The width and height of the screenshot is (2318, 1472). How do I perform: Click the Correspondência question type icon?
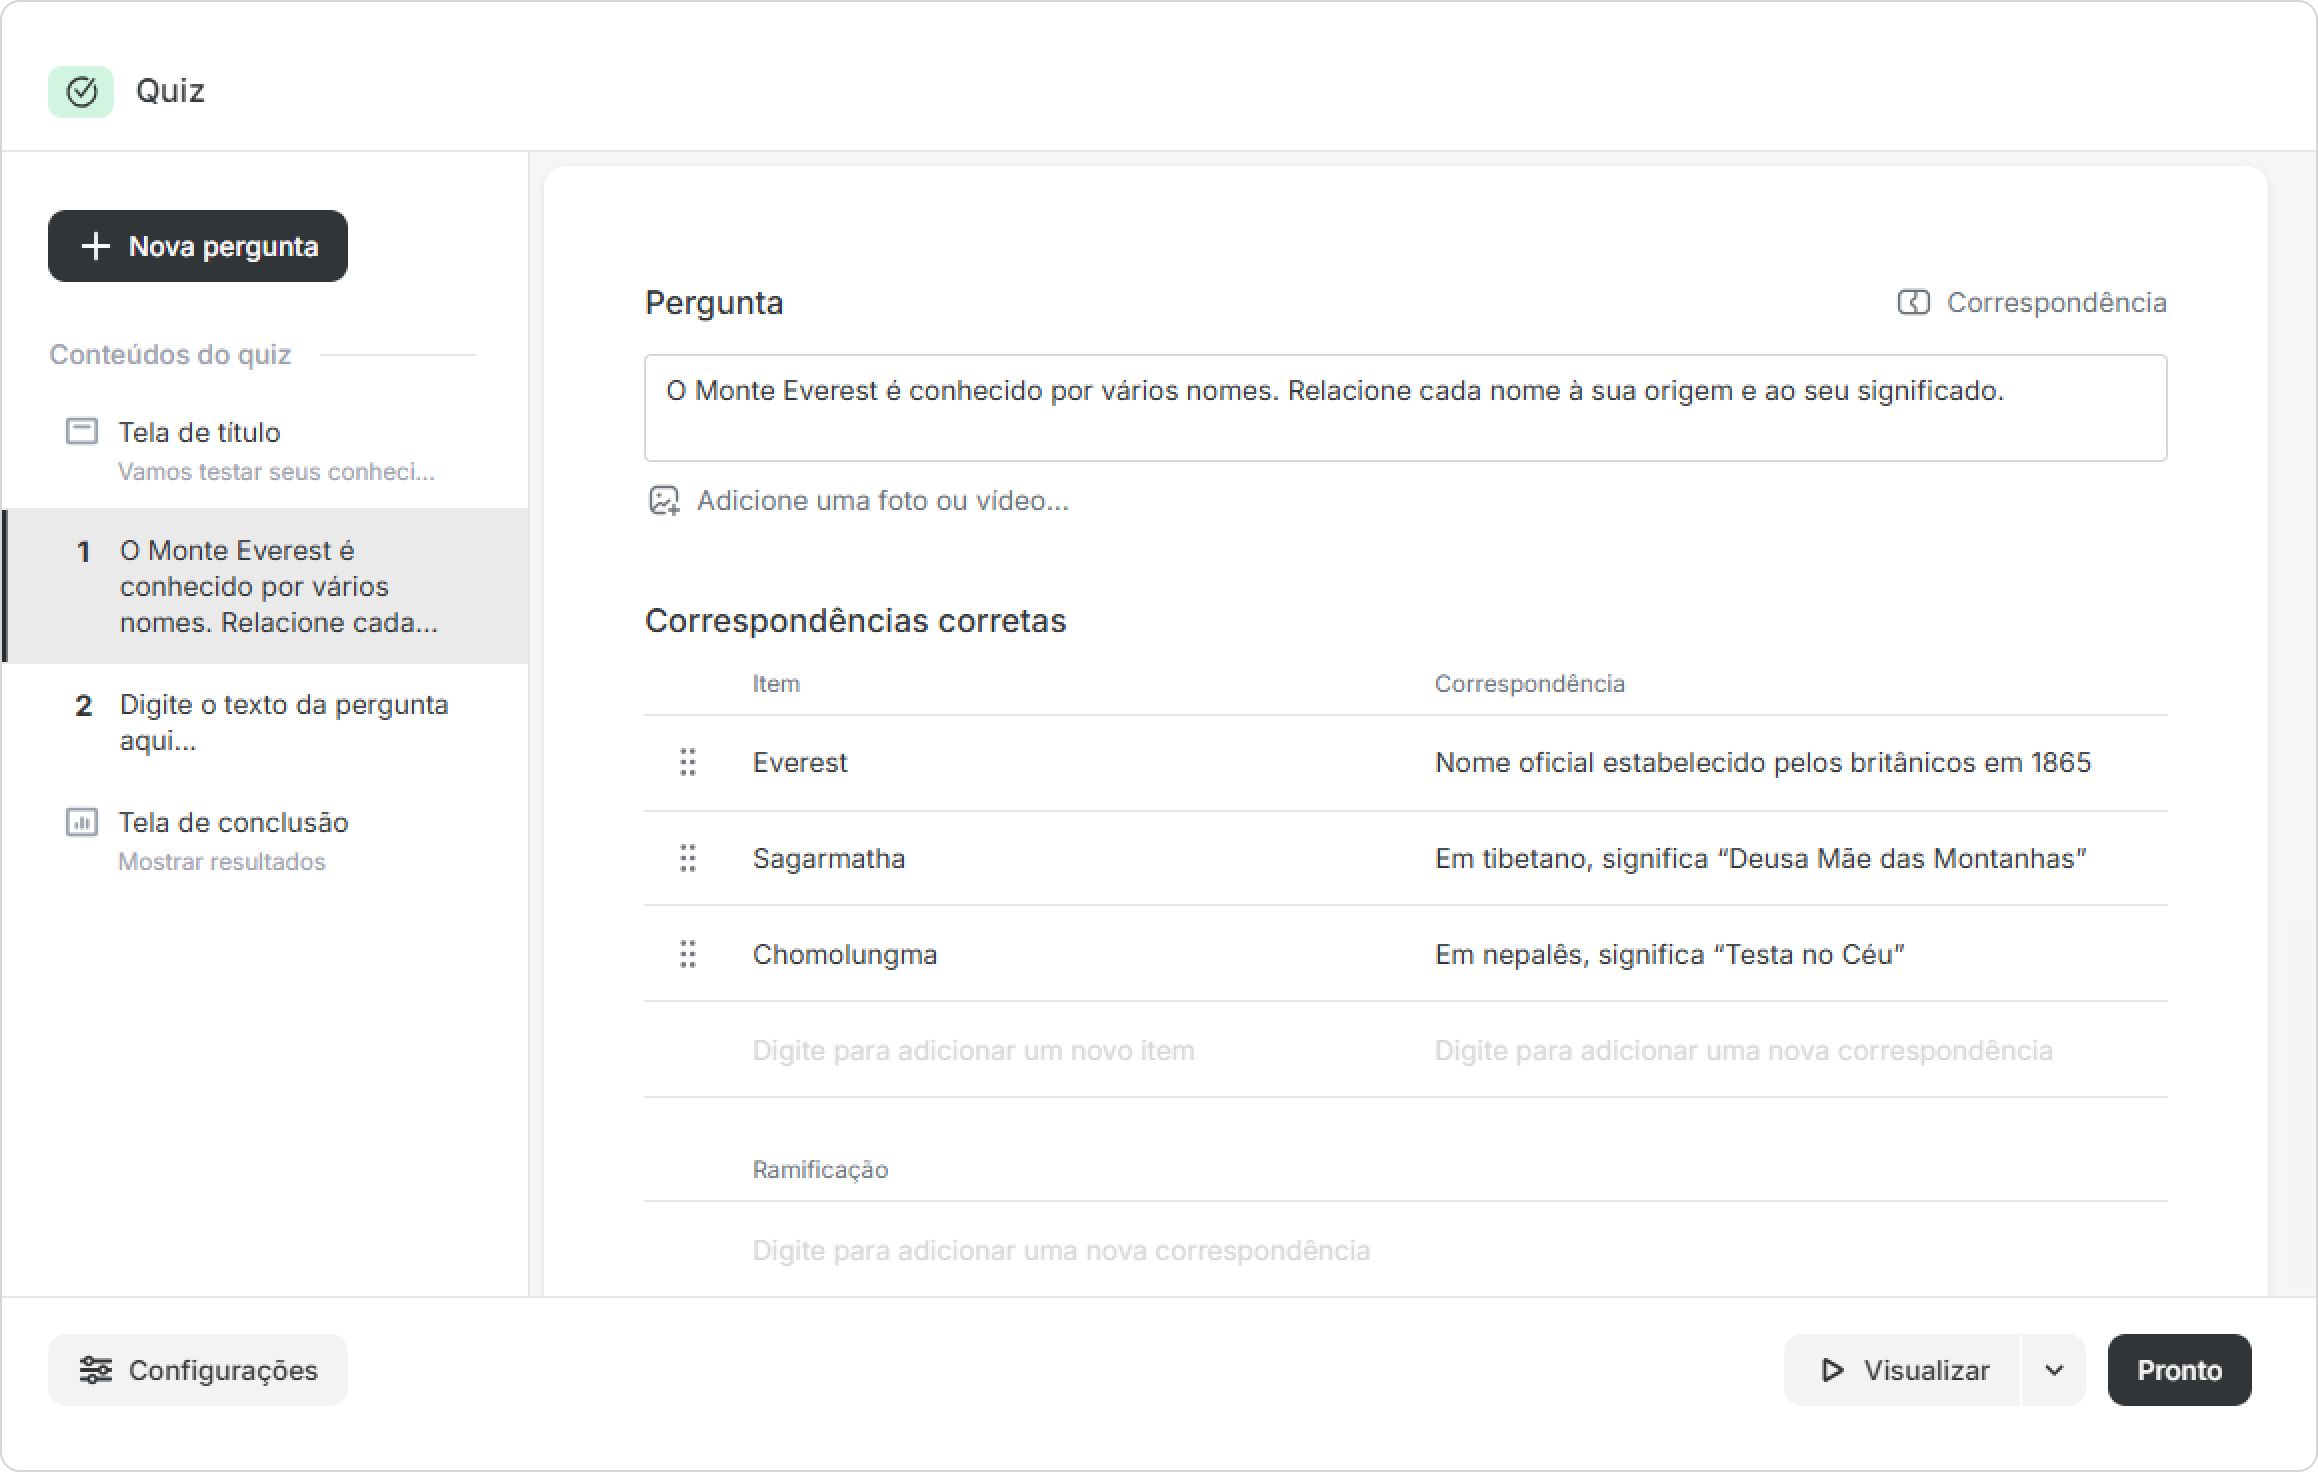[x=1913, y=302]
